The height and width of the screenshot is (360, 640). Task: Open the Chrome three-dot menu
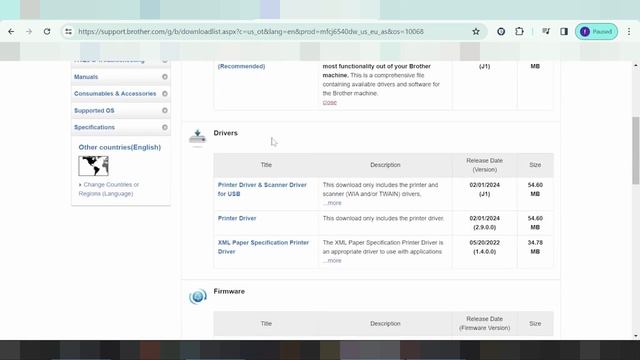[629, 31]
